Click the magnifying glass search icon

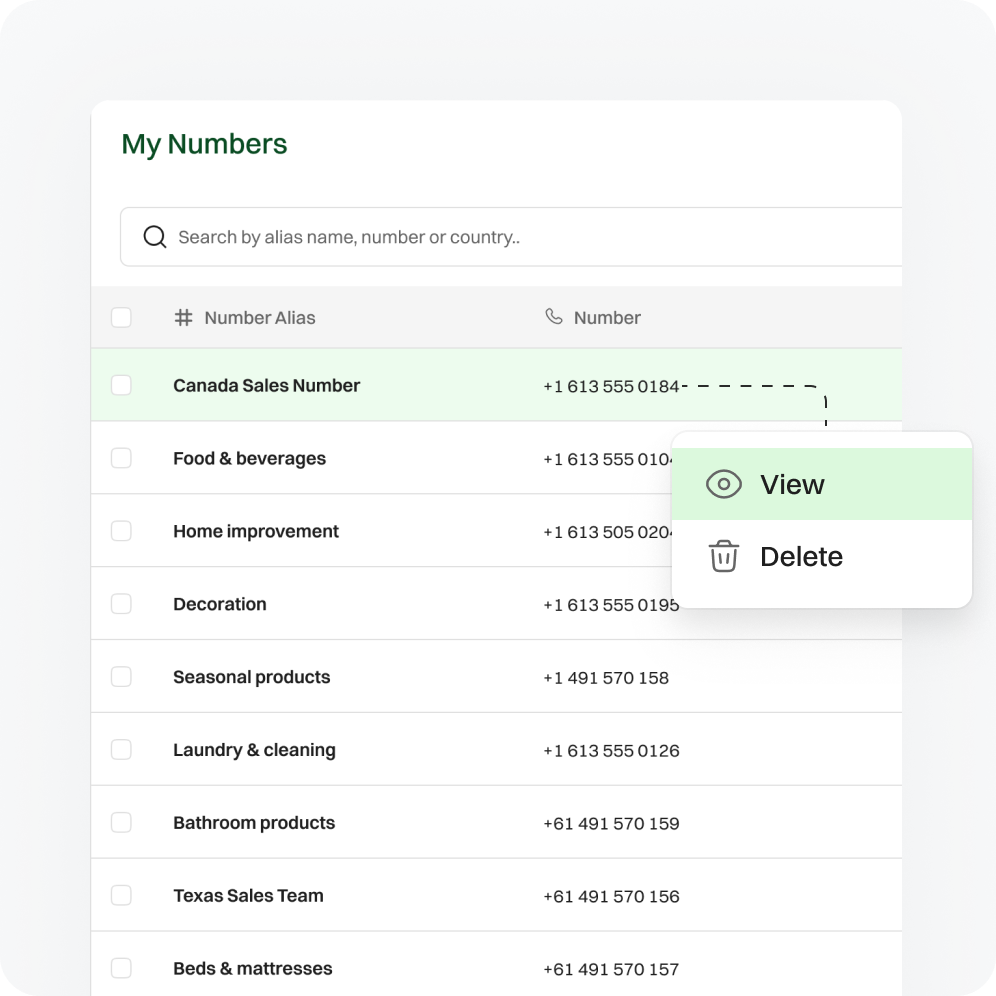[154, 237]
